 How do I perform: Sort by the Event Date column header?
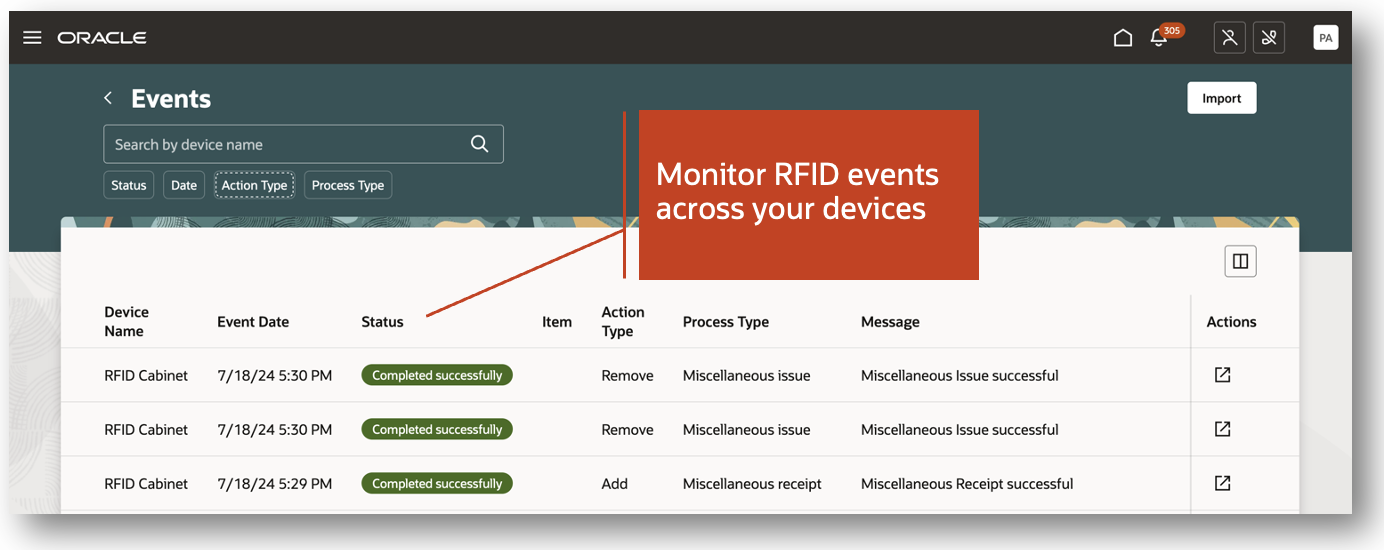click(x=253, y=322)
